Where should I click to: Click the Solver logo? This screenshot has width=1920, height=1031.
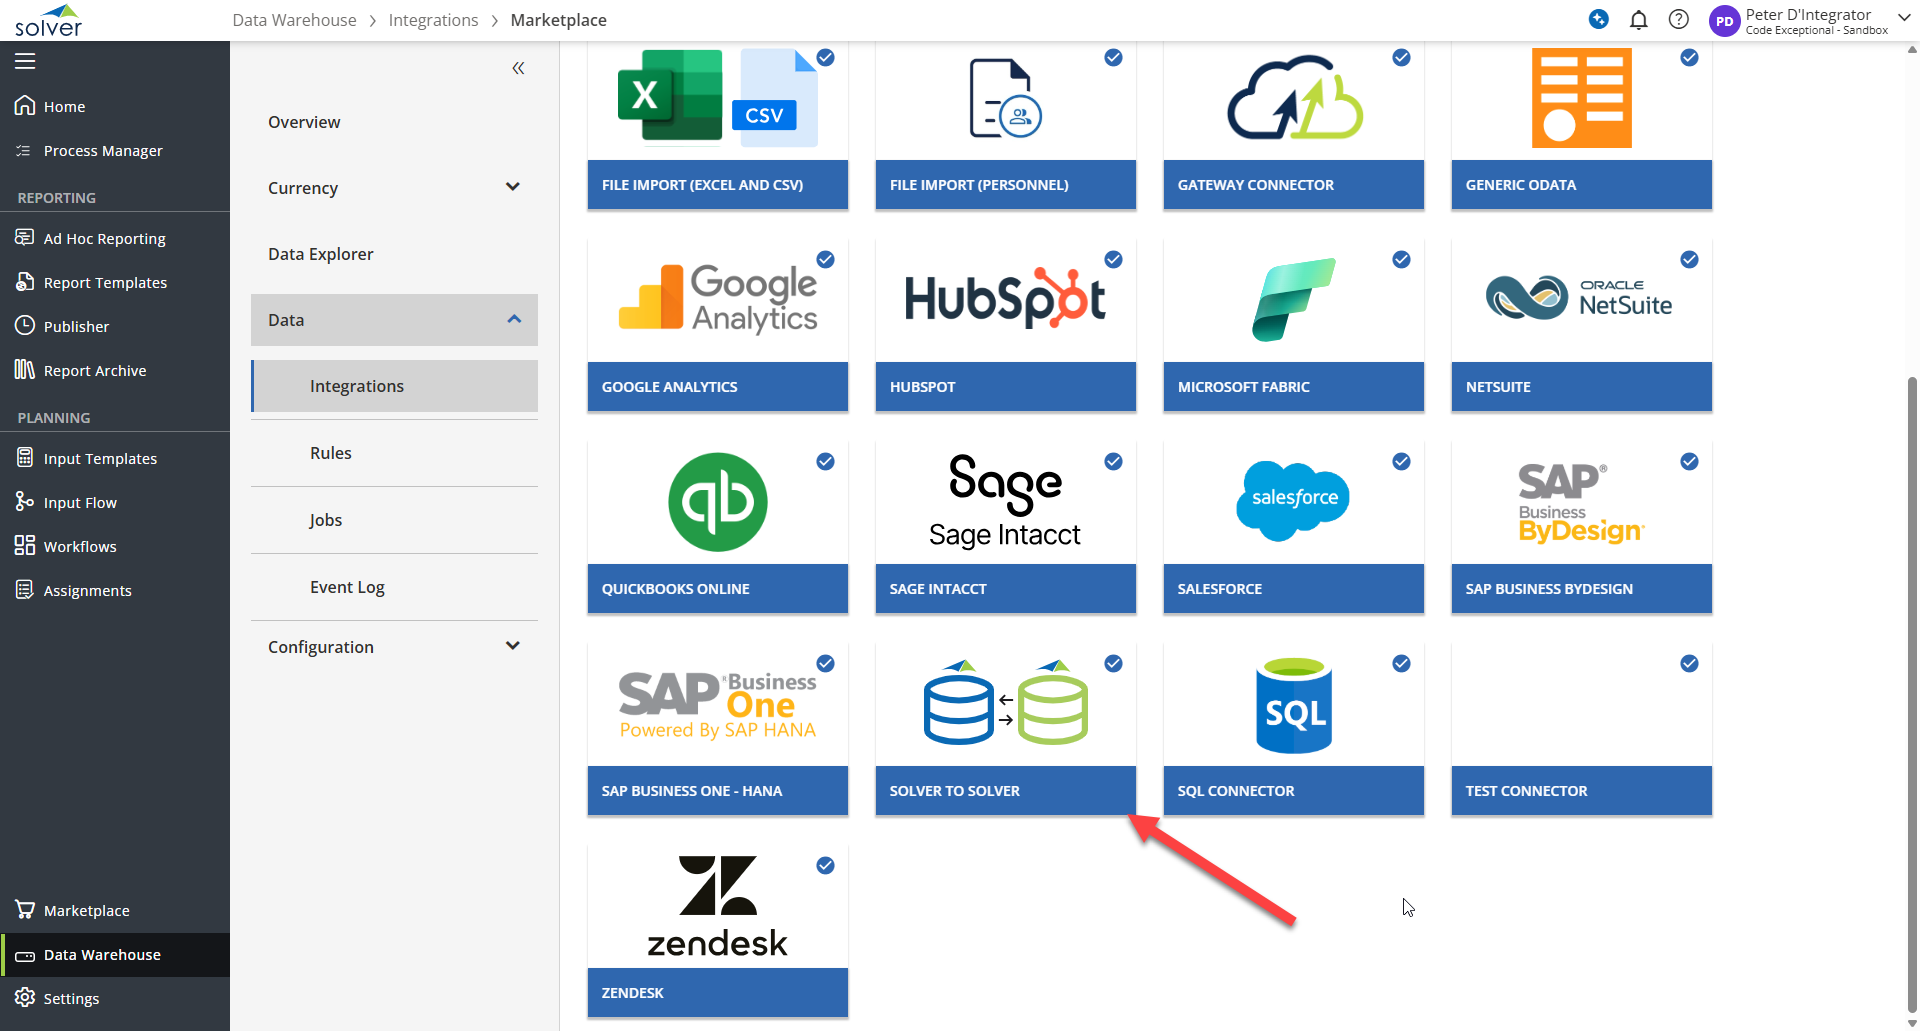coord(48,21)
